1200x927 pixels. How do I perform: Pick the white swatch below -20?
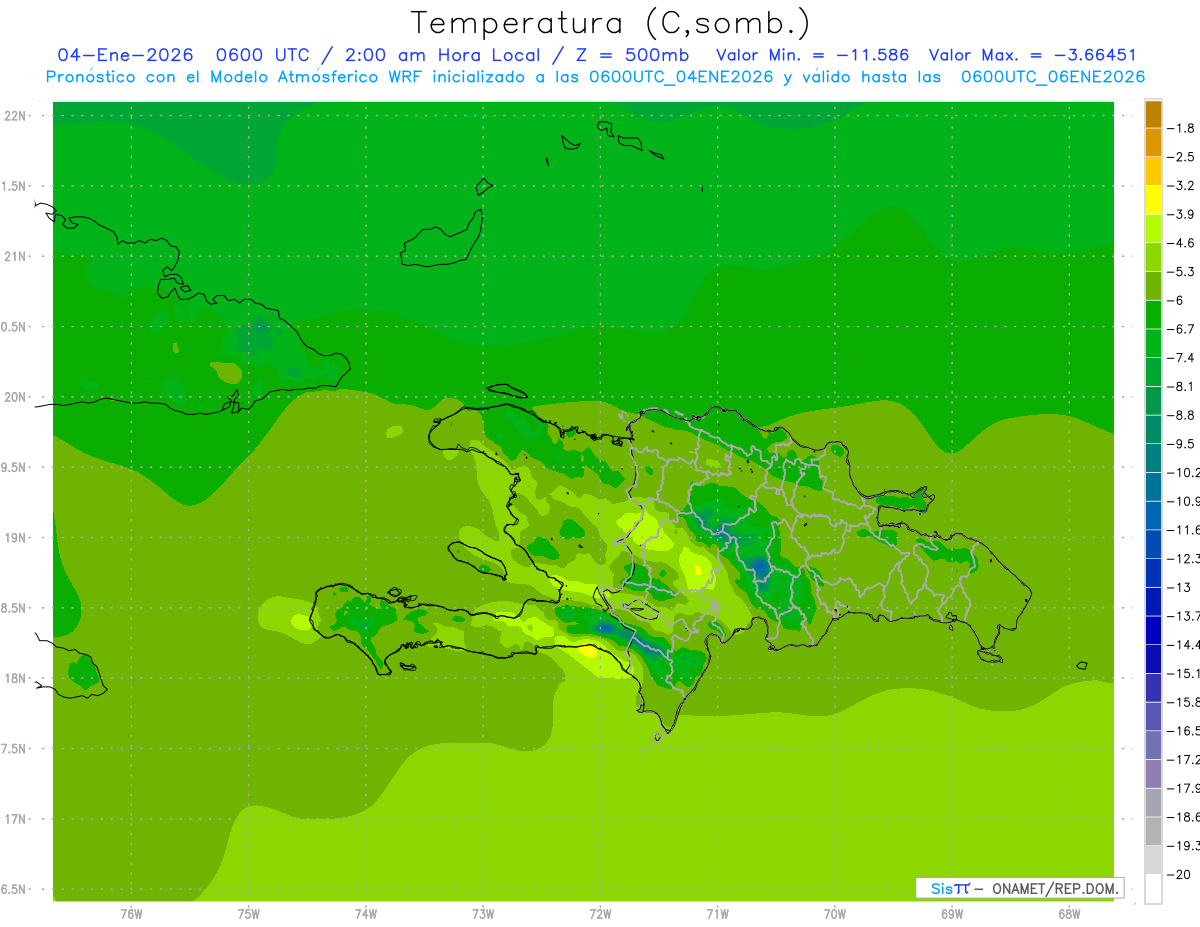[x=1153, y=889]
